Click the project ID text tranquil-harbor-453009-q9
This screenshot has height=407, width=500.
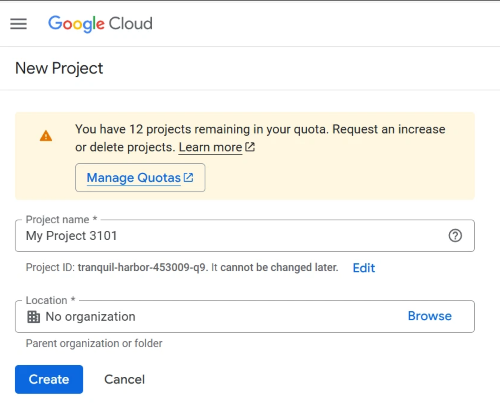click(142, 267)
